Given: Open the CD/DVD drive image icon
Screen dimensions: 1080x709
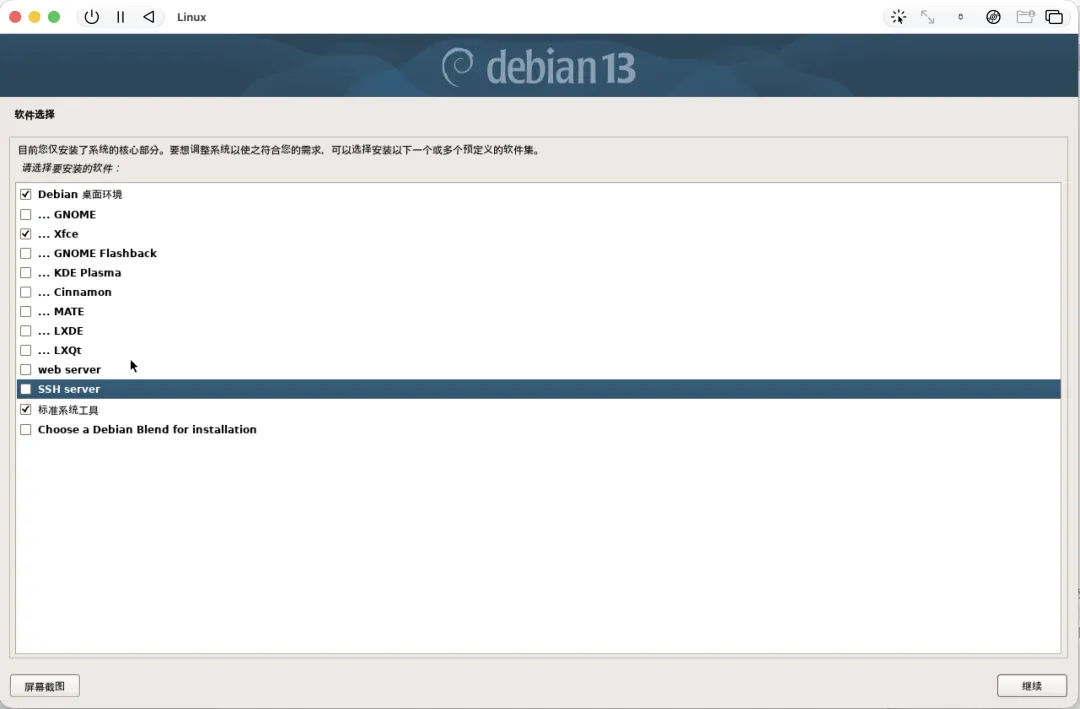Looking at the screenshot, I should (993, 17).
